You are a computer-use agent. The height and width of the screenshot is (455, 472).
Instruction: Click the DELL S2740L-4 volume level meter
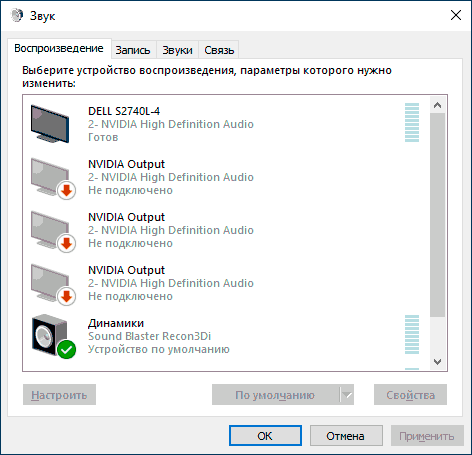(x=412, y=122)
